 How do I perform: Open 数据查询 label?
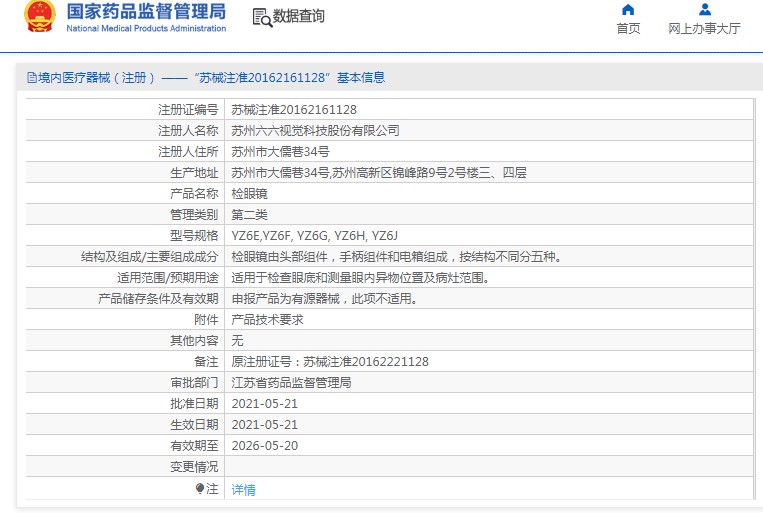[x=298, y=16]
